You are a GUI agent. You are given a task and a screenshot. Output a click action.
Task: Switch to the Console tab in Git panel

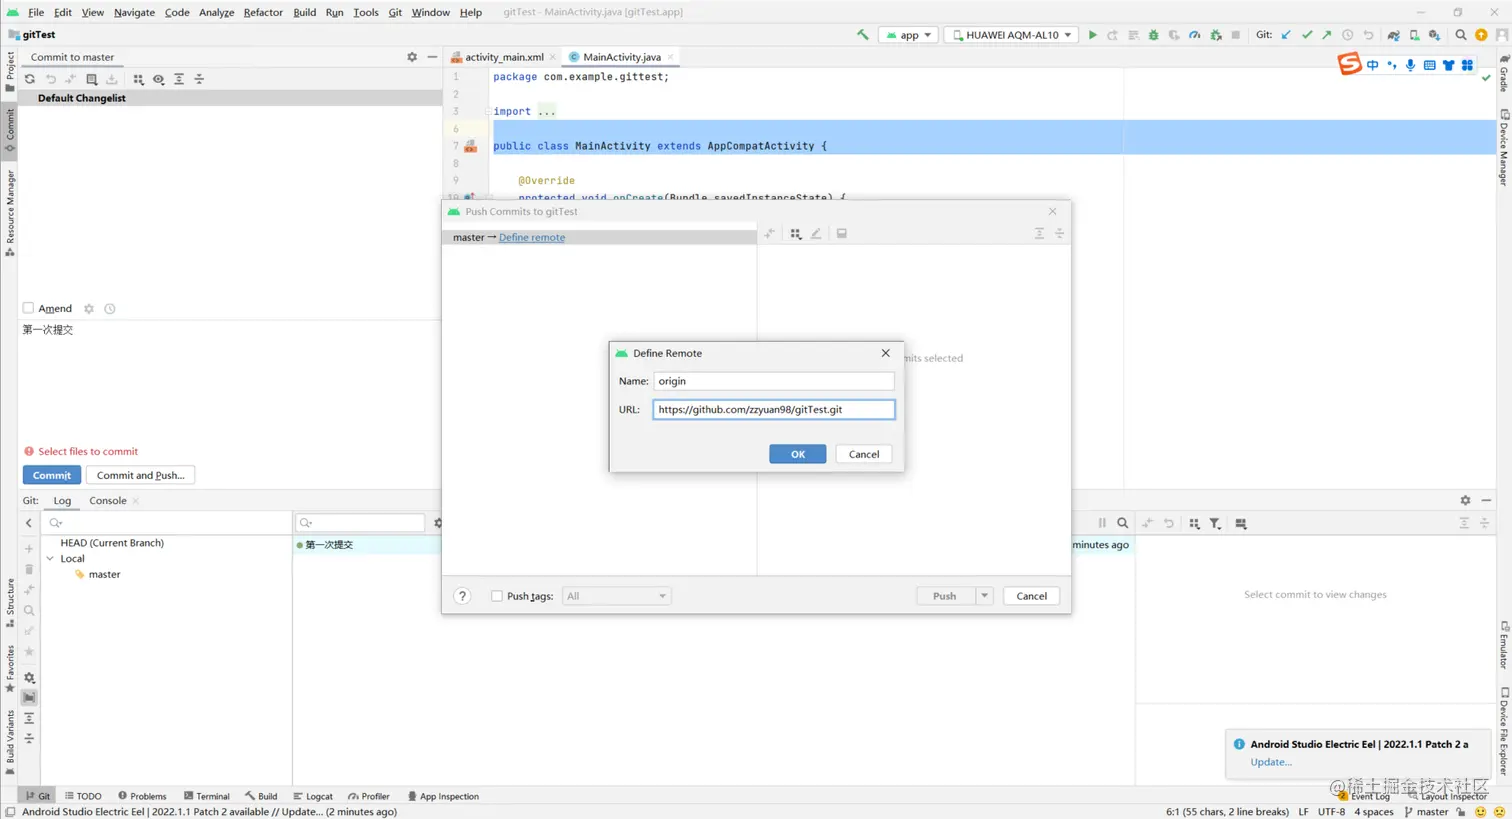point(108,501)
